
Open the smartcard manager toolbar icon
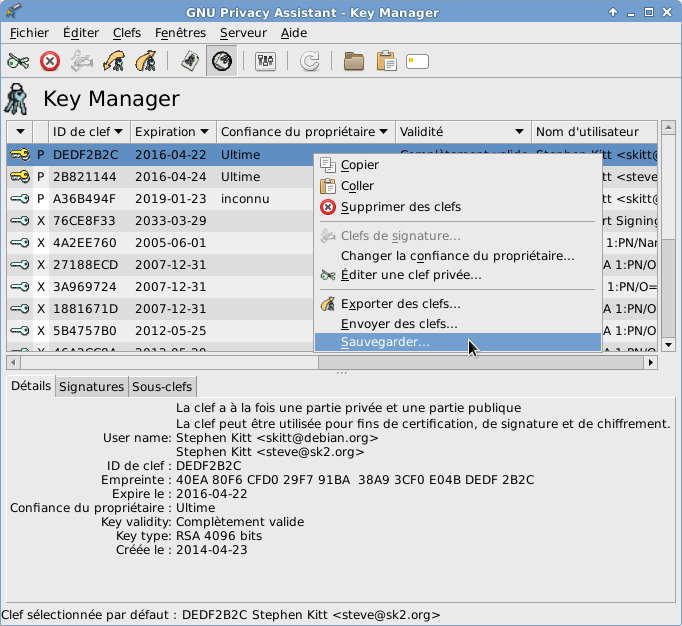417,62
